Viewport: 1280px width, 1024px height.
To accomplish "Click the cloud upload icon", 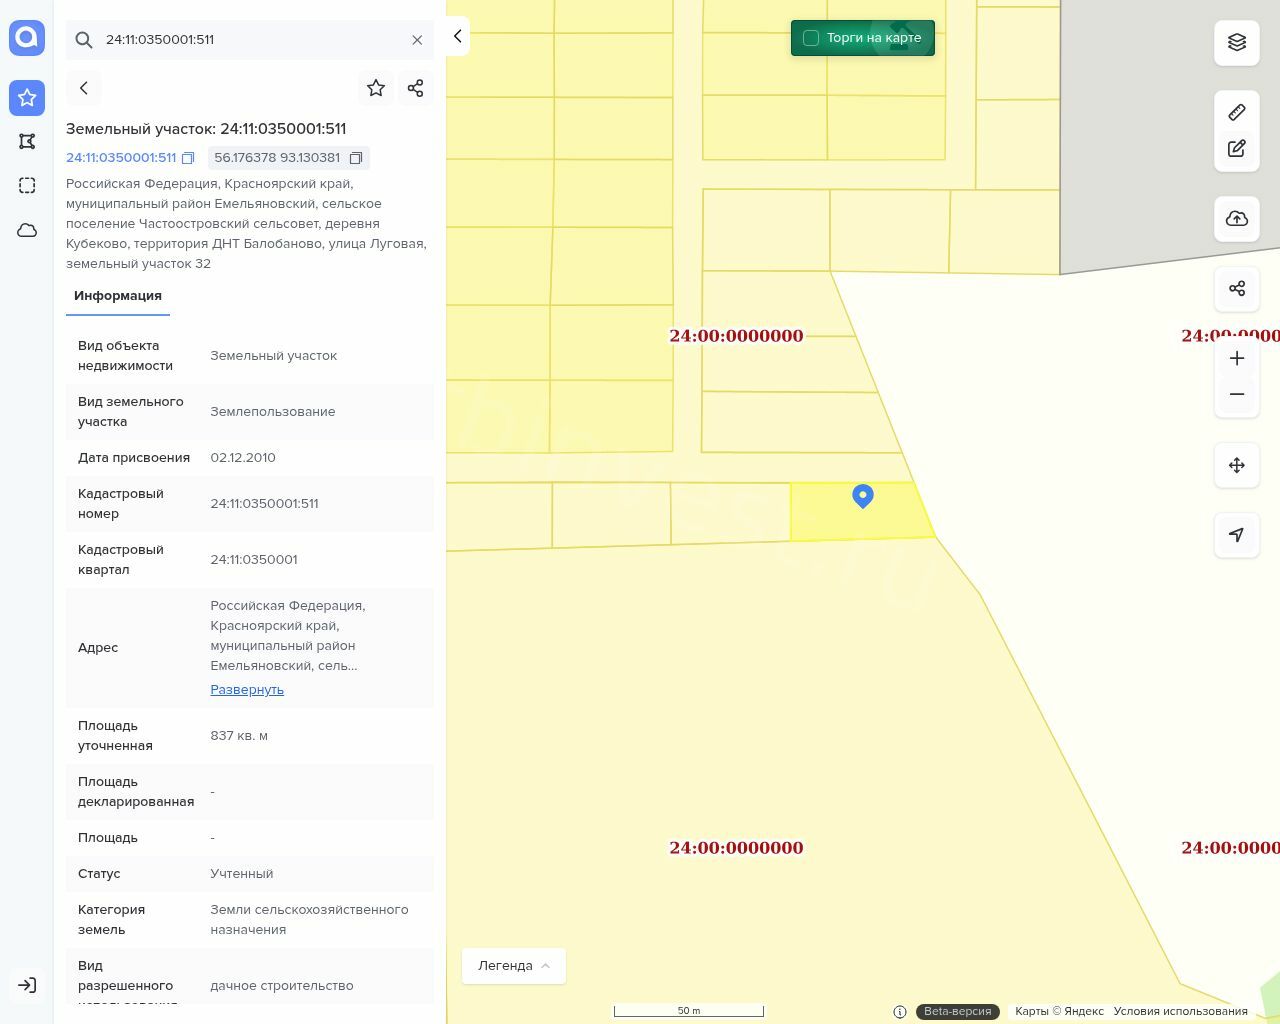I will (1237, 219).
